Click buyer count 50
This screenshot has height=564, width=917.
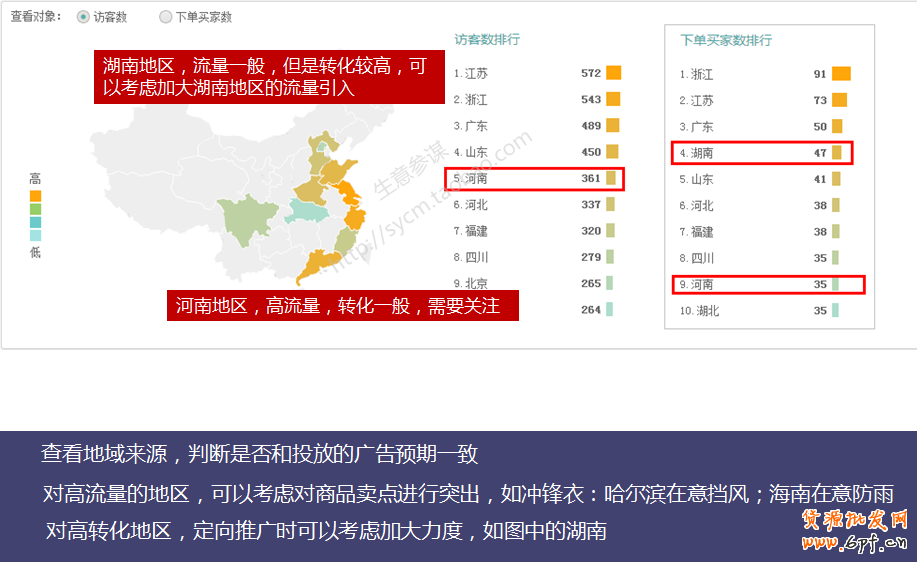click(x=820, y=127)
